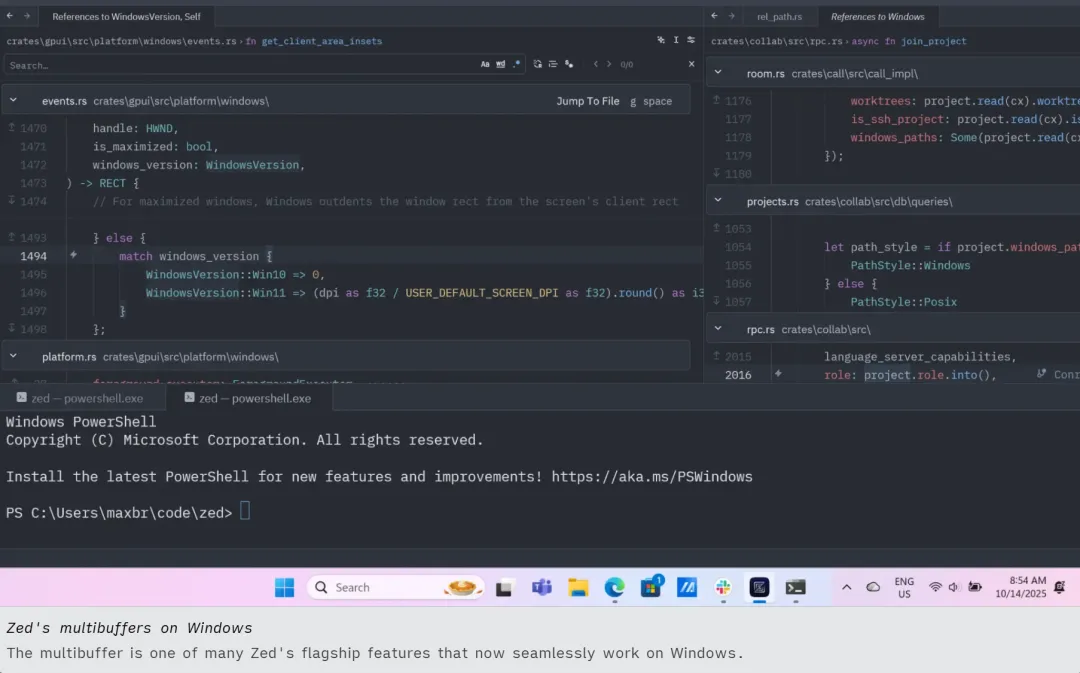Click terminal prompt cursor after zed>
Screen dimensions: 1080x673
pos(245,512)
